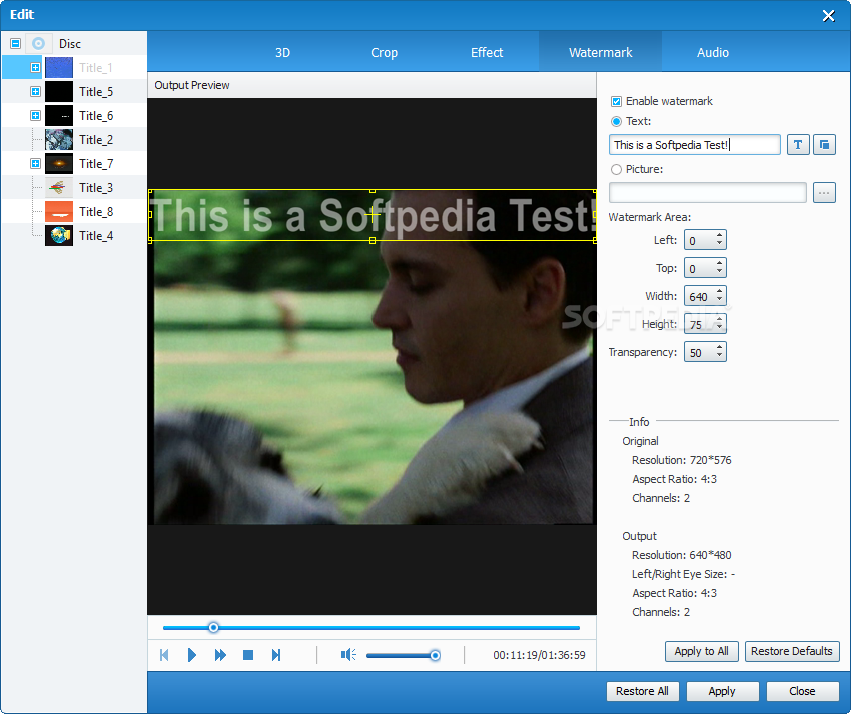851x714 pixels.
Task: Click the volume slider handle
Action: (x=435, y=655)
